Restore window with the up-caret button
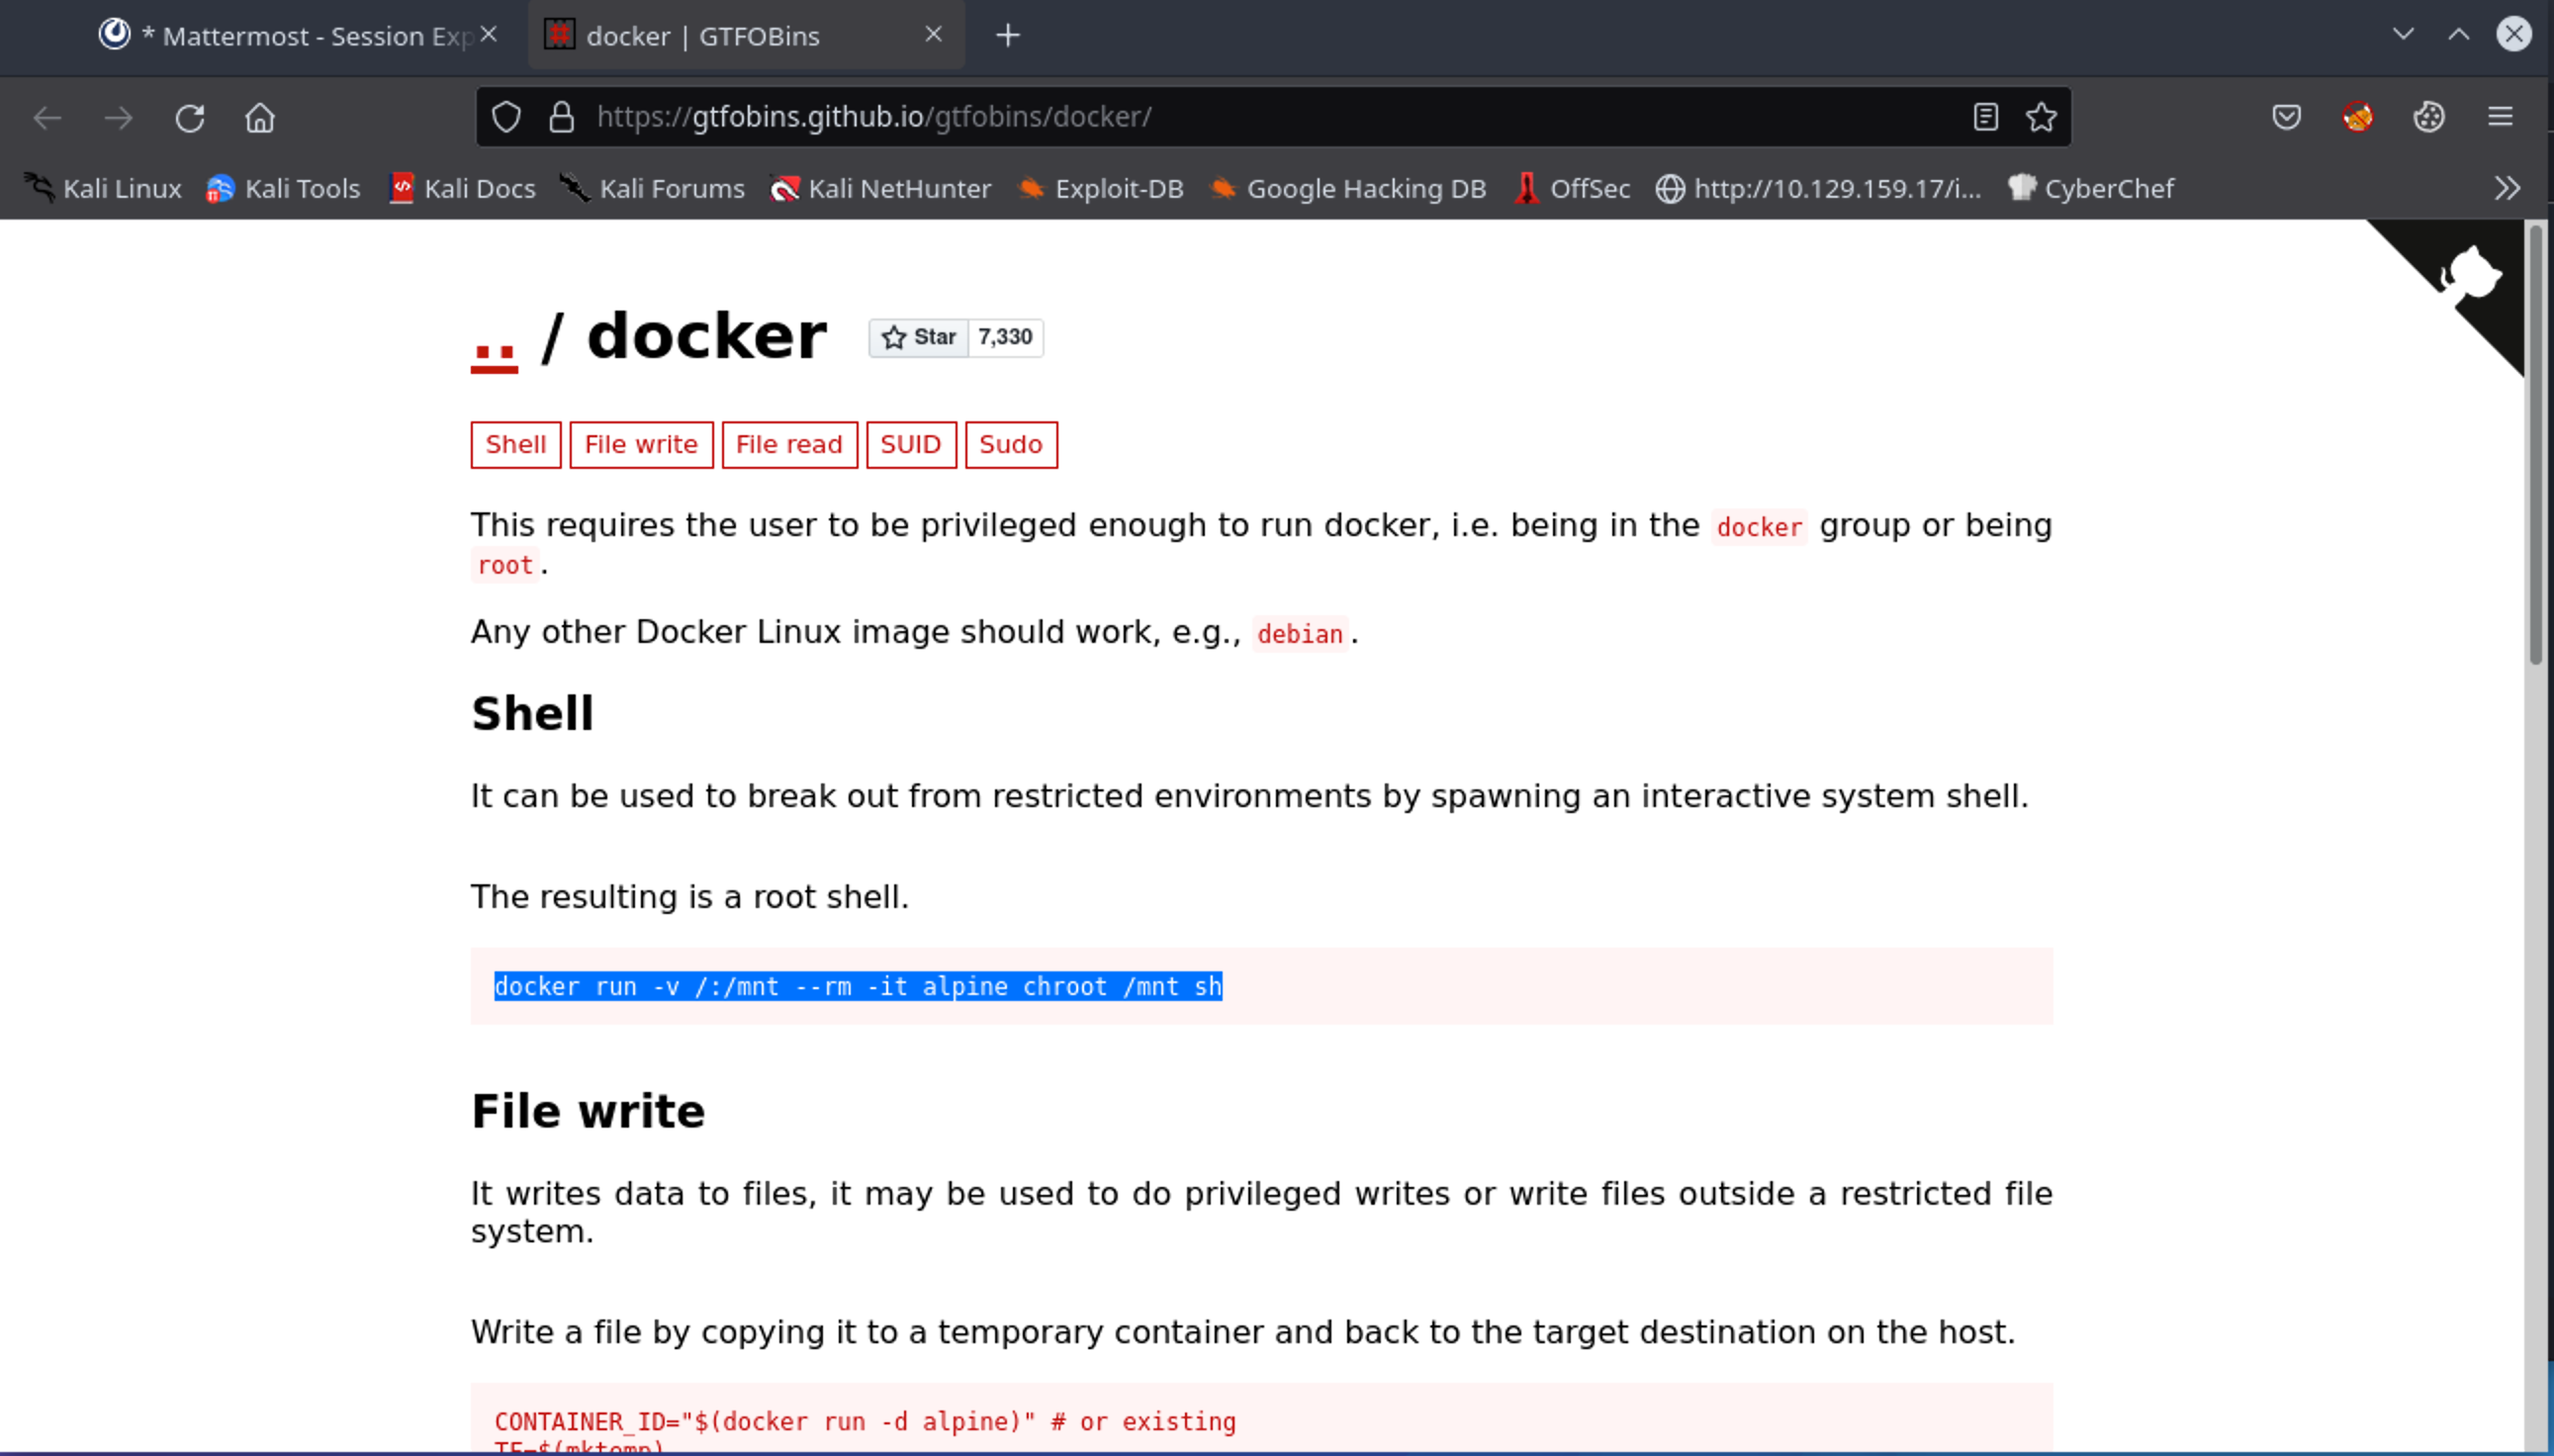Viewport: 2554px width, 1456px height. click(2459, 34)
